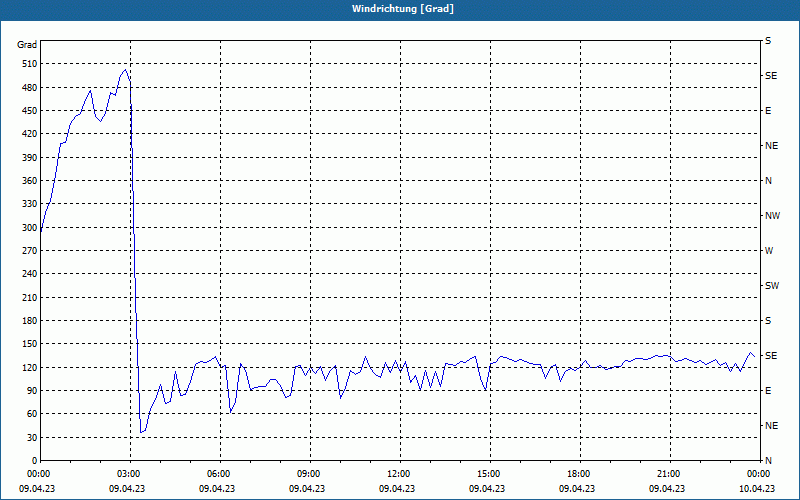
Task: Click the 15:00 time axis label
Action: (487, 474)
